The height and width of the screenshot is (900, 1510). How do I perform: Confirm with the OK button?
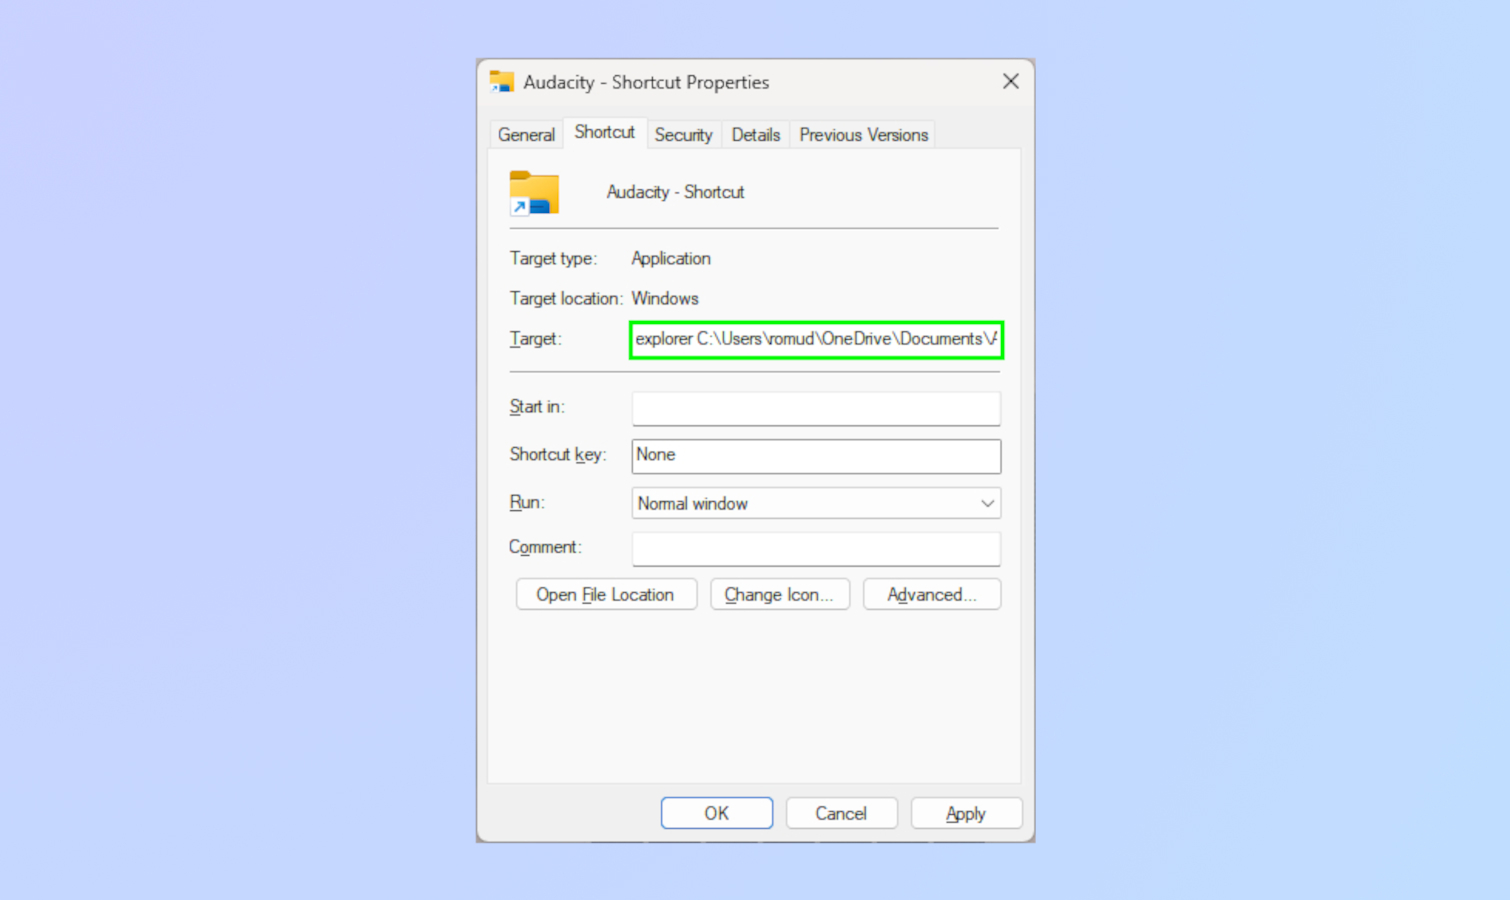(717, 813)
